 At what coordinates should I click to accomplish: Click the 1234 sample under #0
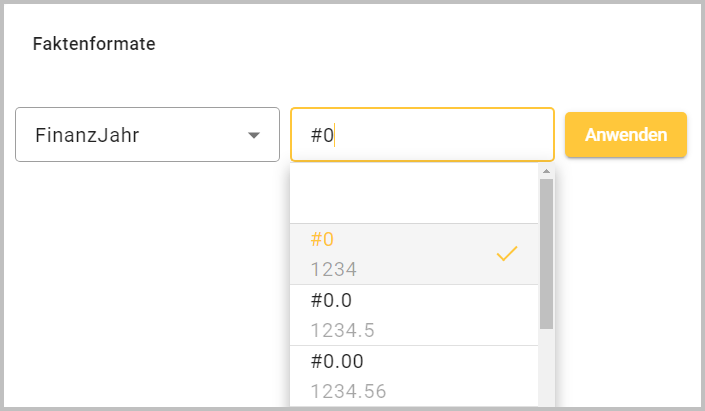[x=334, y=269]
